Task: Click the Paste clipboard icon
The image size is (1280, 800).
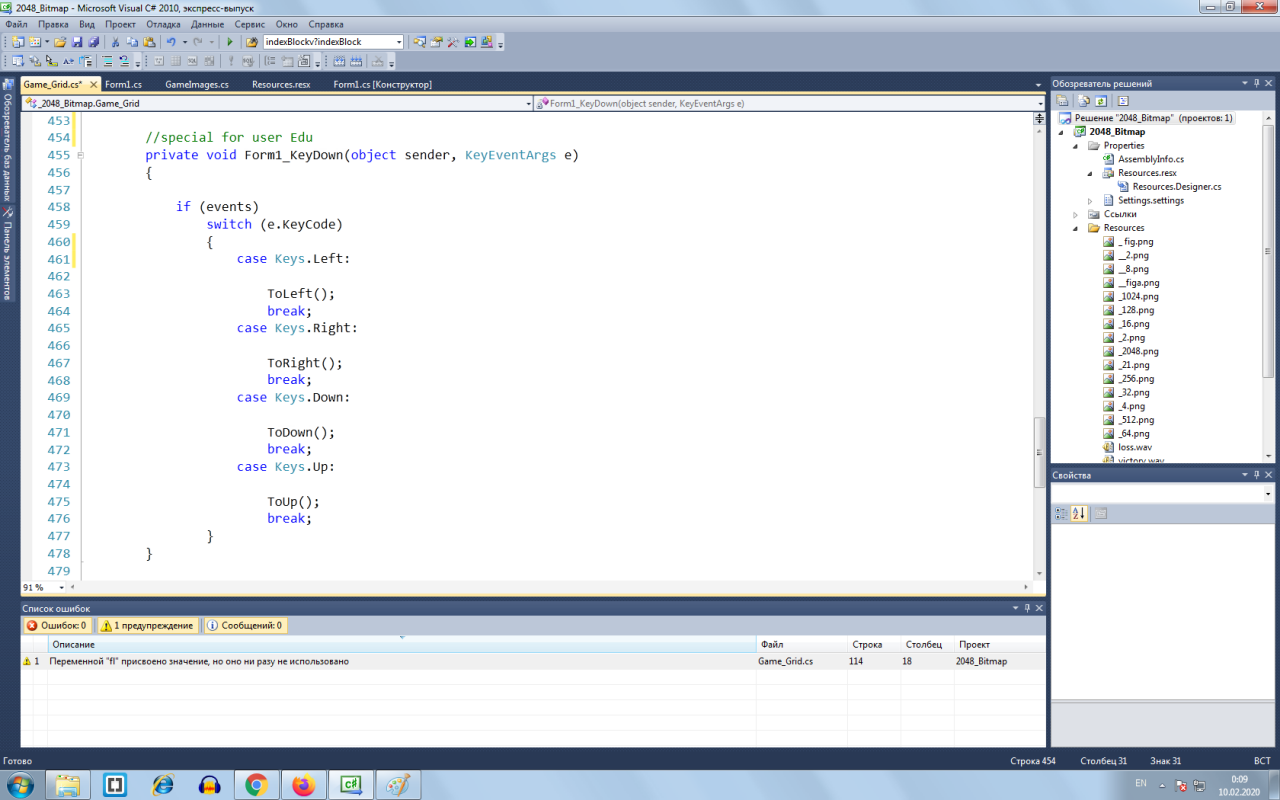Action: point(149,42)
